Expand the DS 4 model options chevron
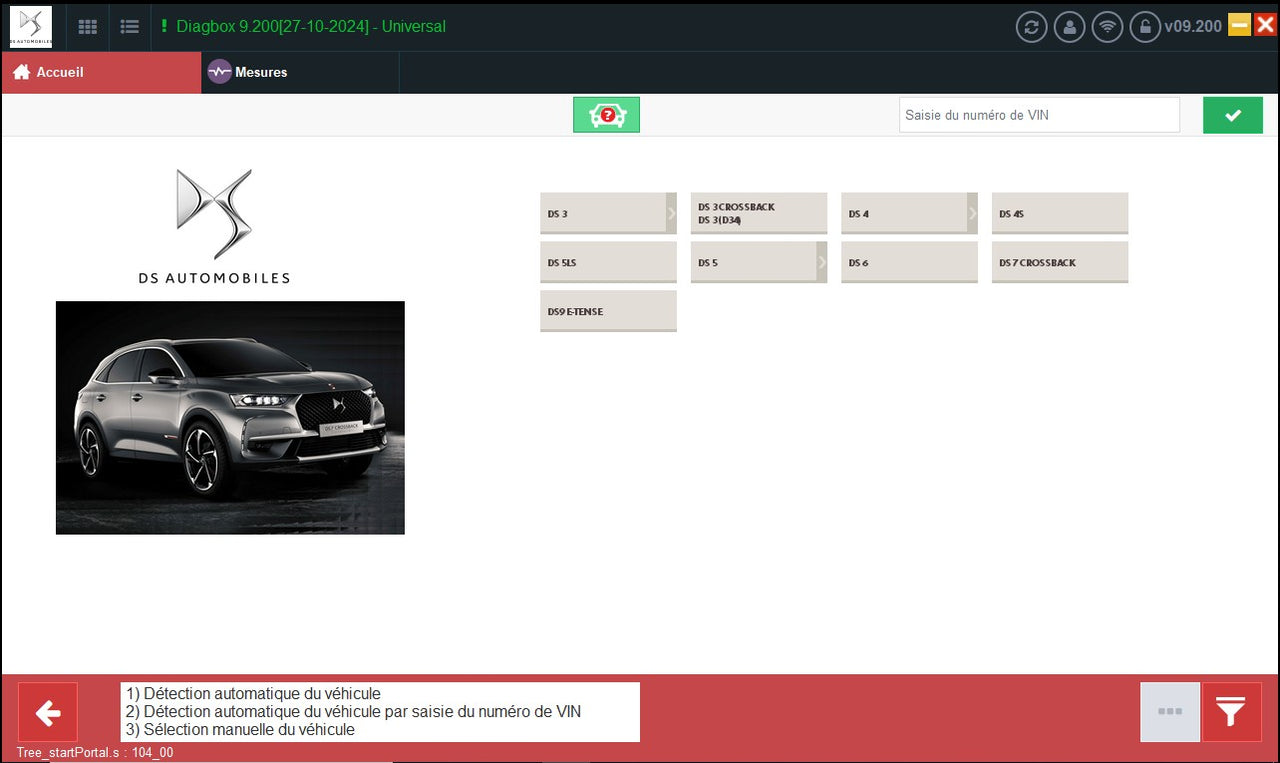This screenshot has height=763, width=1280. tap(971, 213)
